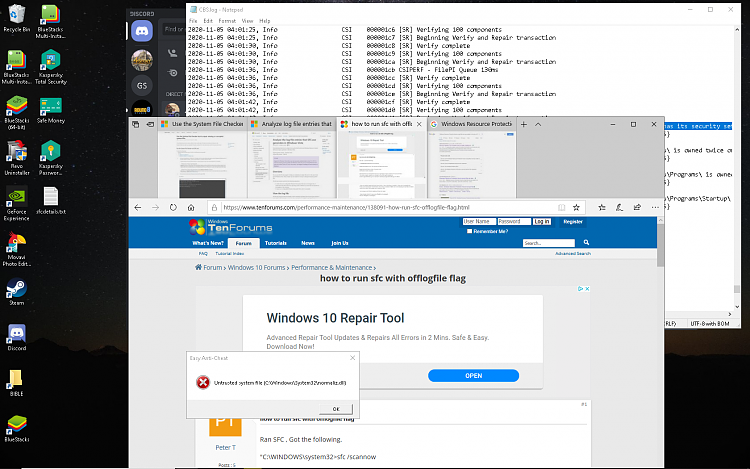Click TenForums search magnifier icon
The width and height of the screenshot is (750, 469).
pos(586,243)
